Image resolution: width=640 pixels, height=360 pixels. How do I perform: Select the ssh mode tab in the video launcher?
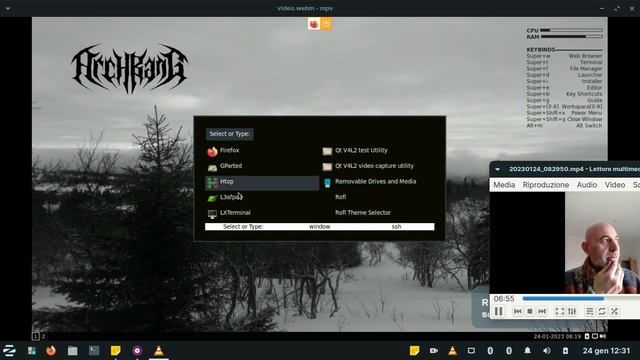point(396,227)
